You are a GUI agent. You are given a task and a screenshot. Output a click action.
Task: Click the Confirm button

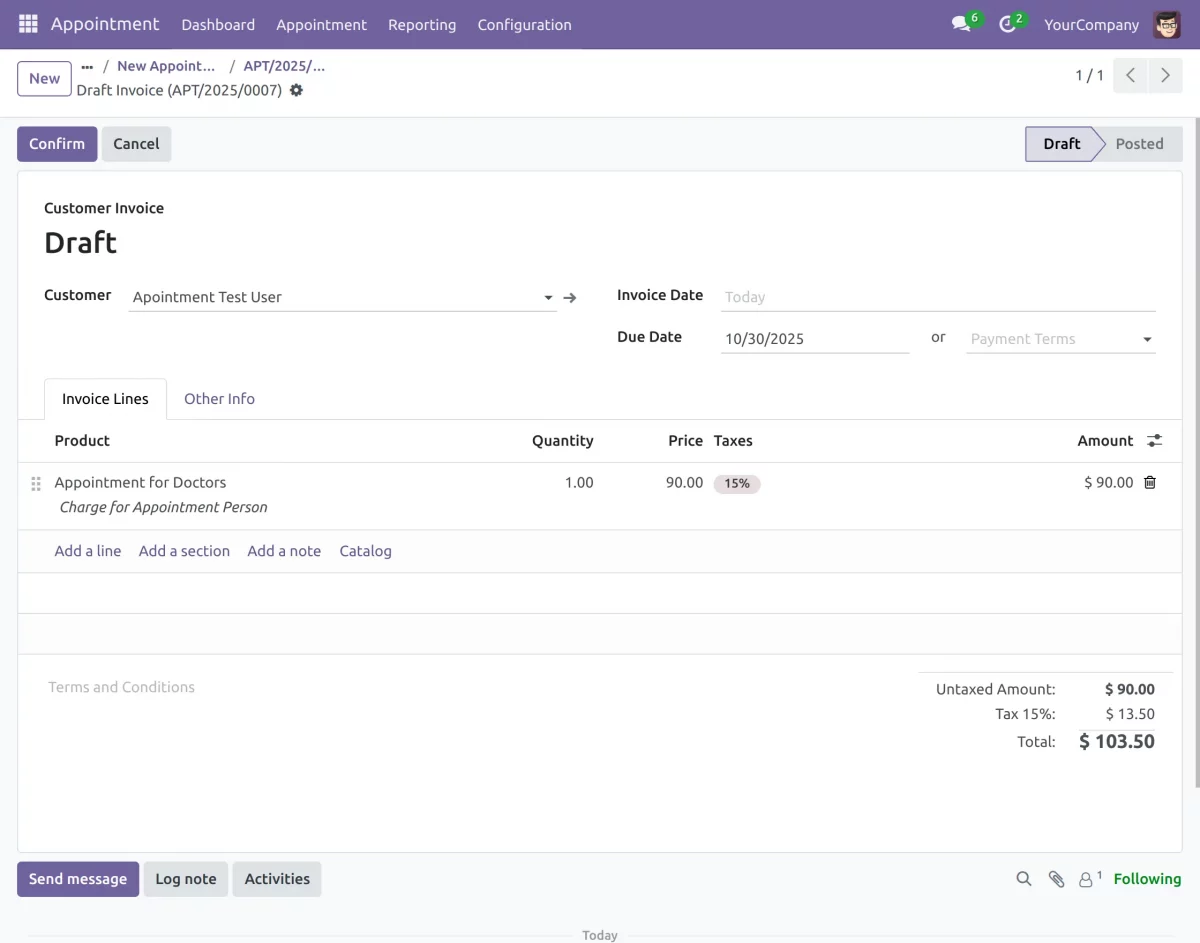pyautogui.click(x=56, y=143)
